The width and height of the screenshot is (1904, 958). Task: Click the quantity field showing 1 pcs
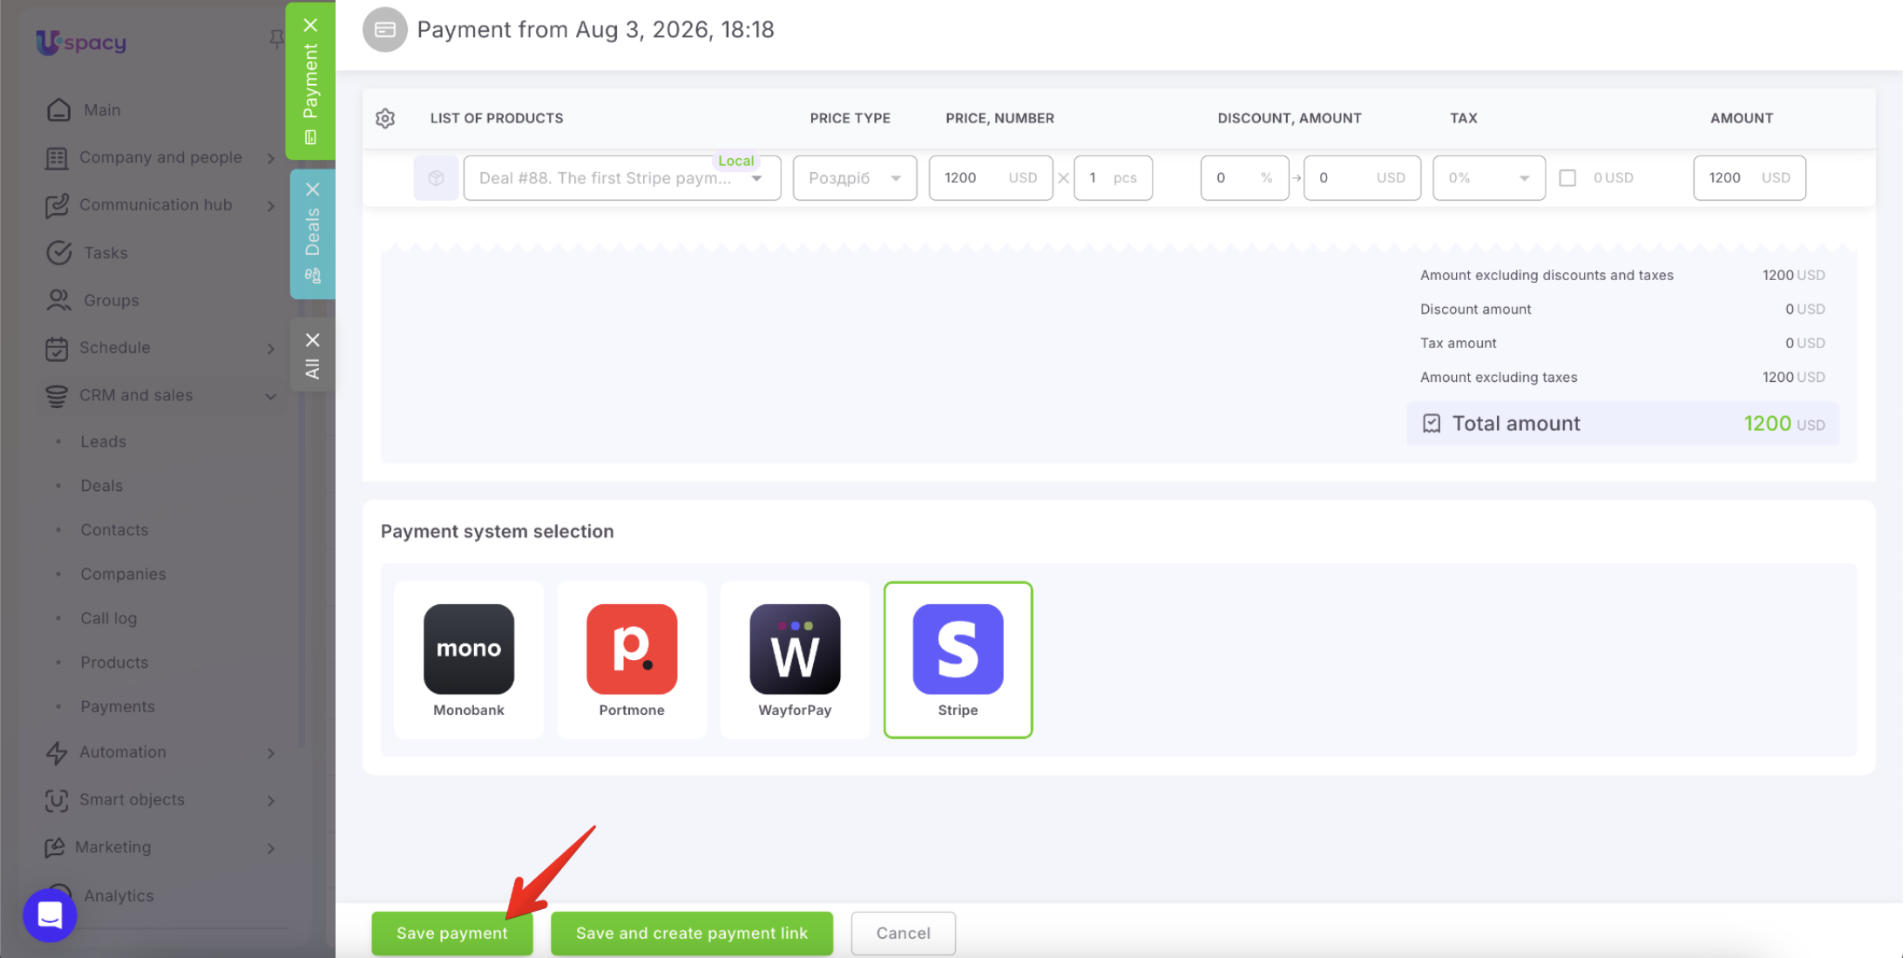click(1113, 178)
